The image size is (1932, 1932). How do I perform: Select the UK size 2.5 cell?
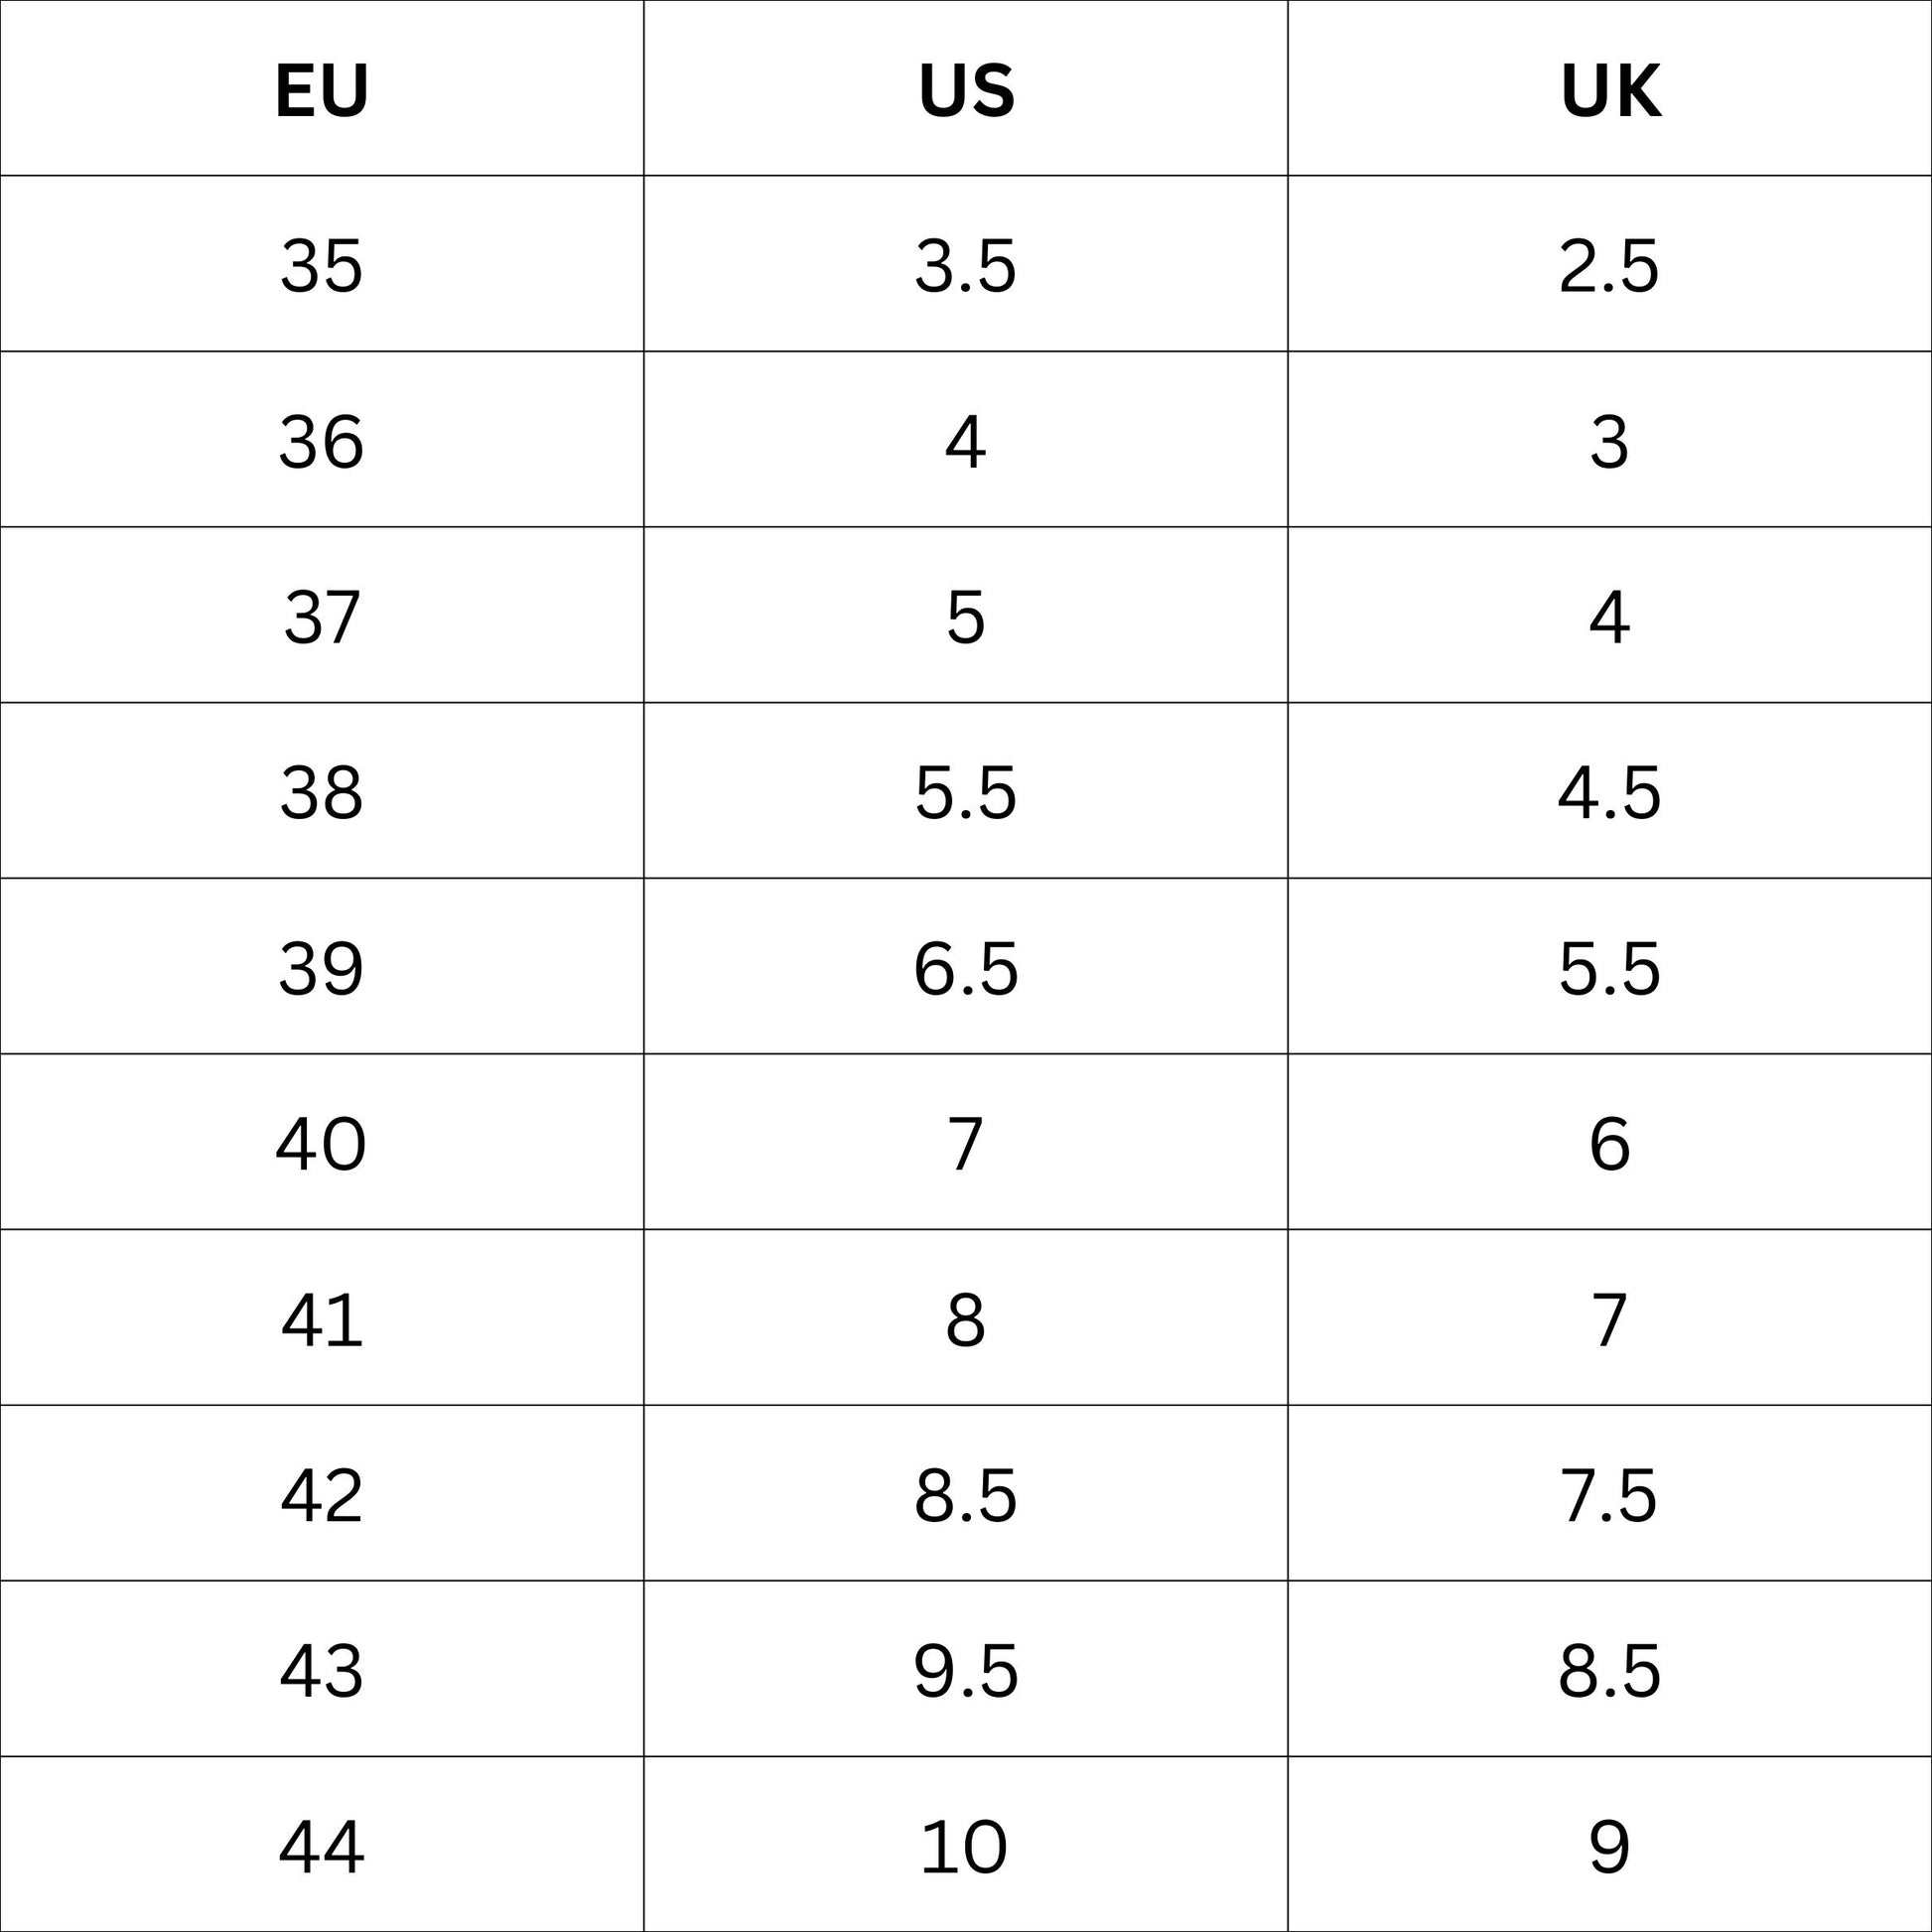click(x=1609, y=266)
